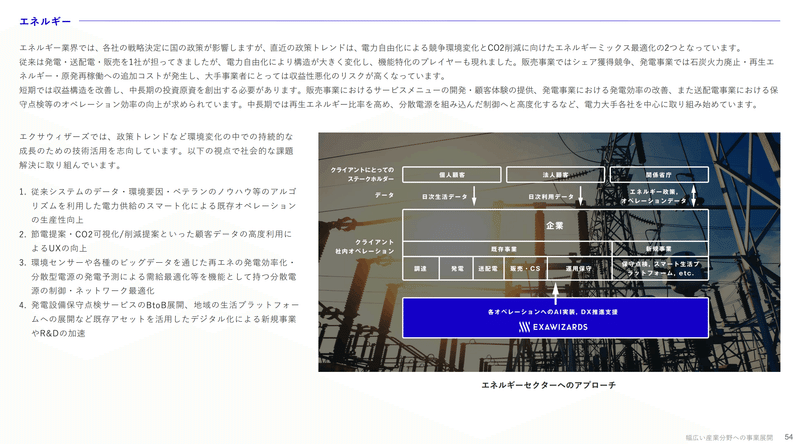
Task: Click the 既存事業 header cell
Action: point(507,249)
